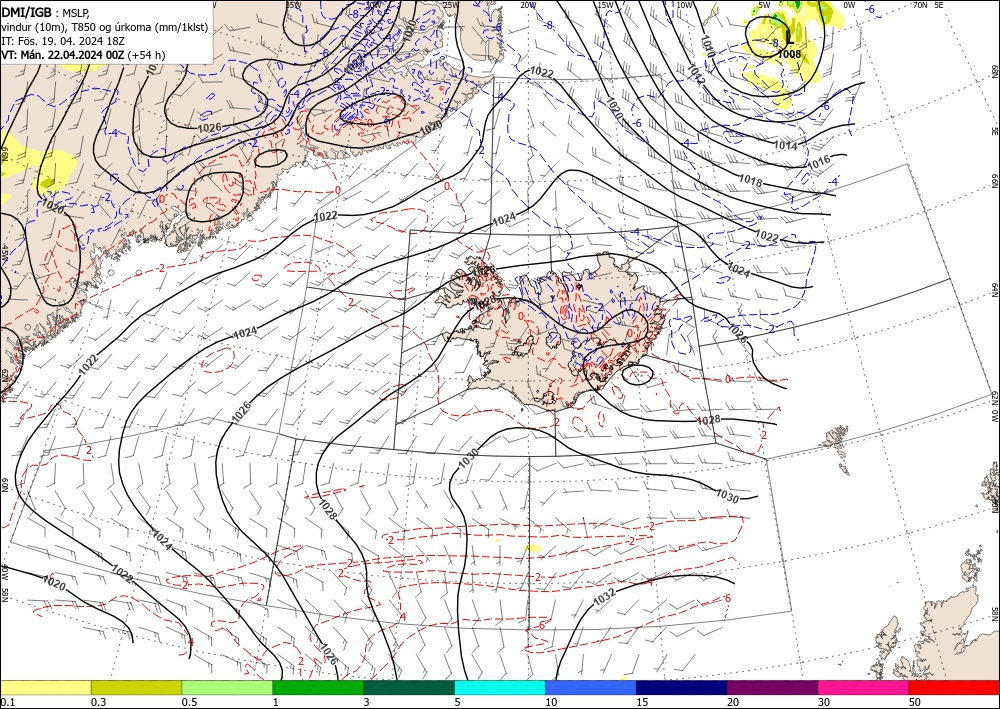Viewport: 1000px width, 709px height.
Task: Click the DMI/IGB title text
Action: (26, 12)
